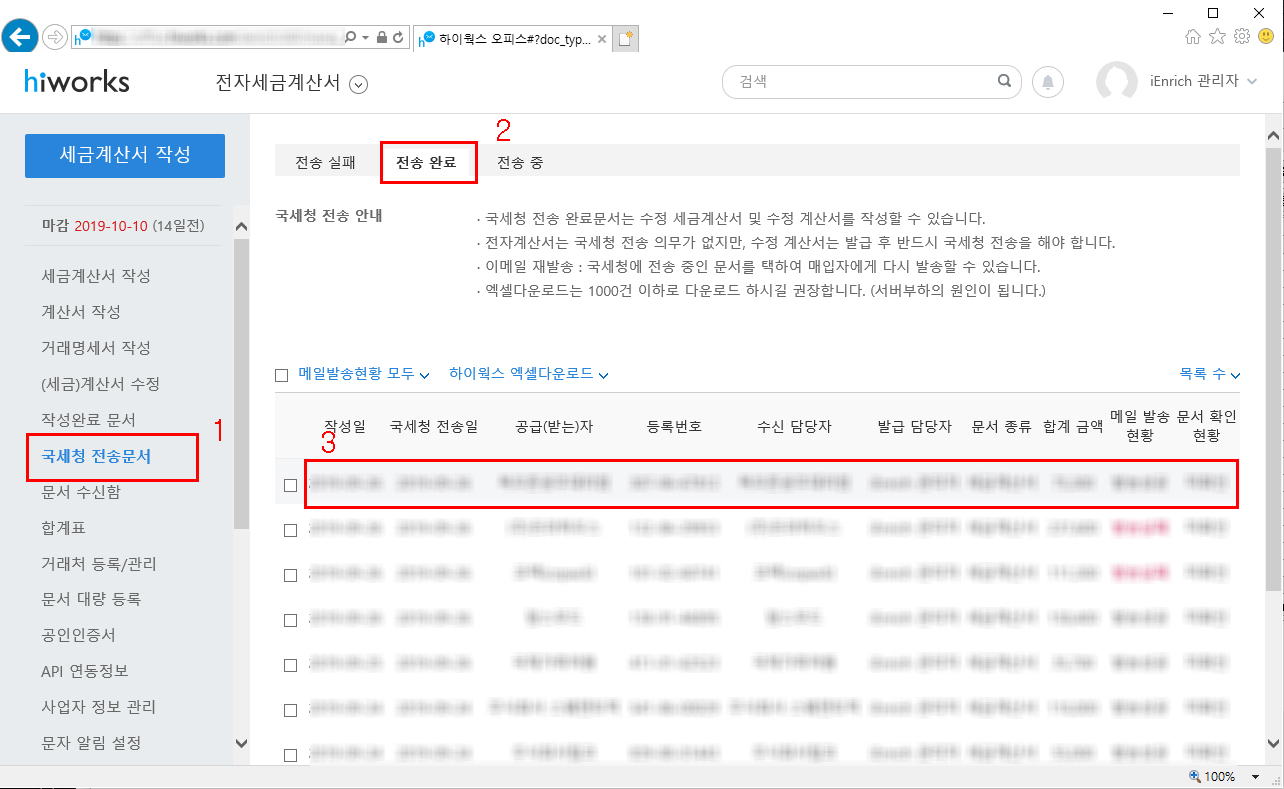Expand the 메일발송현황 모두 dropdown

coord(364,374)
